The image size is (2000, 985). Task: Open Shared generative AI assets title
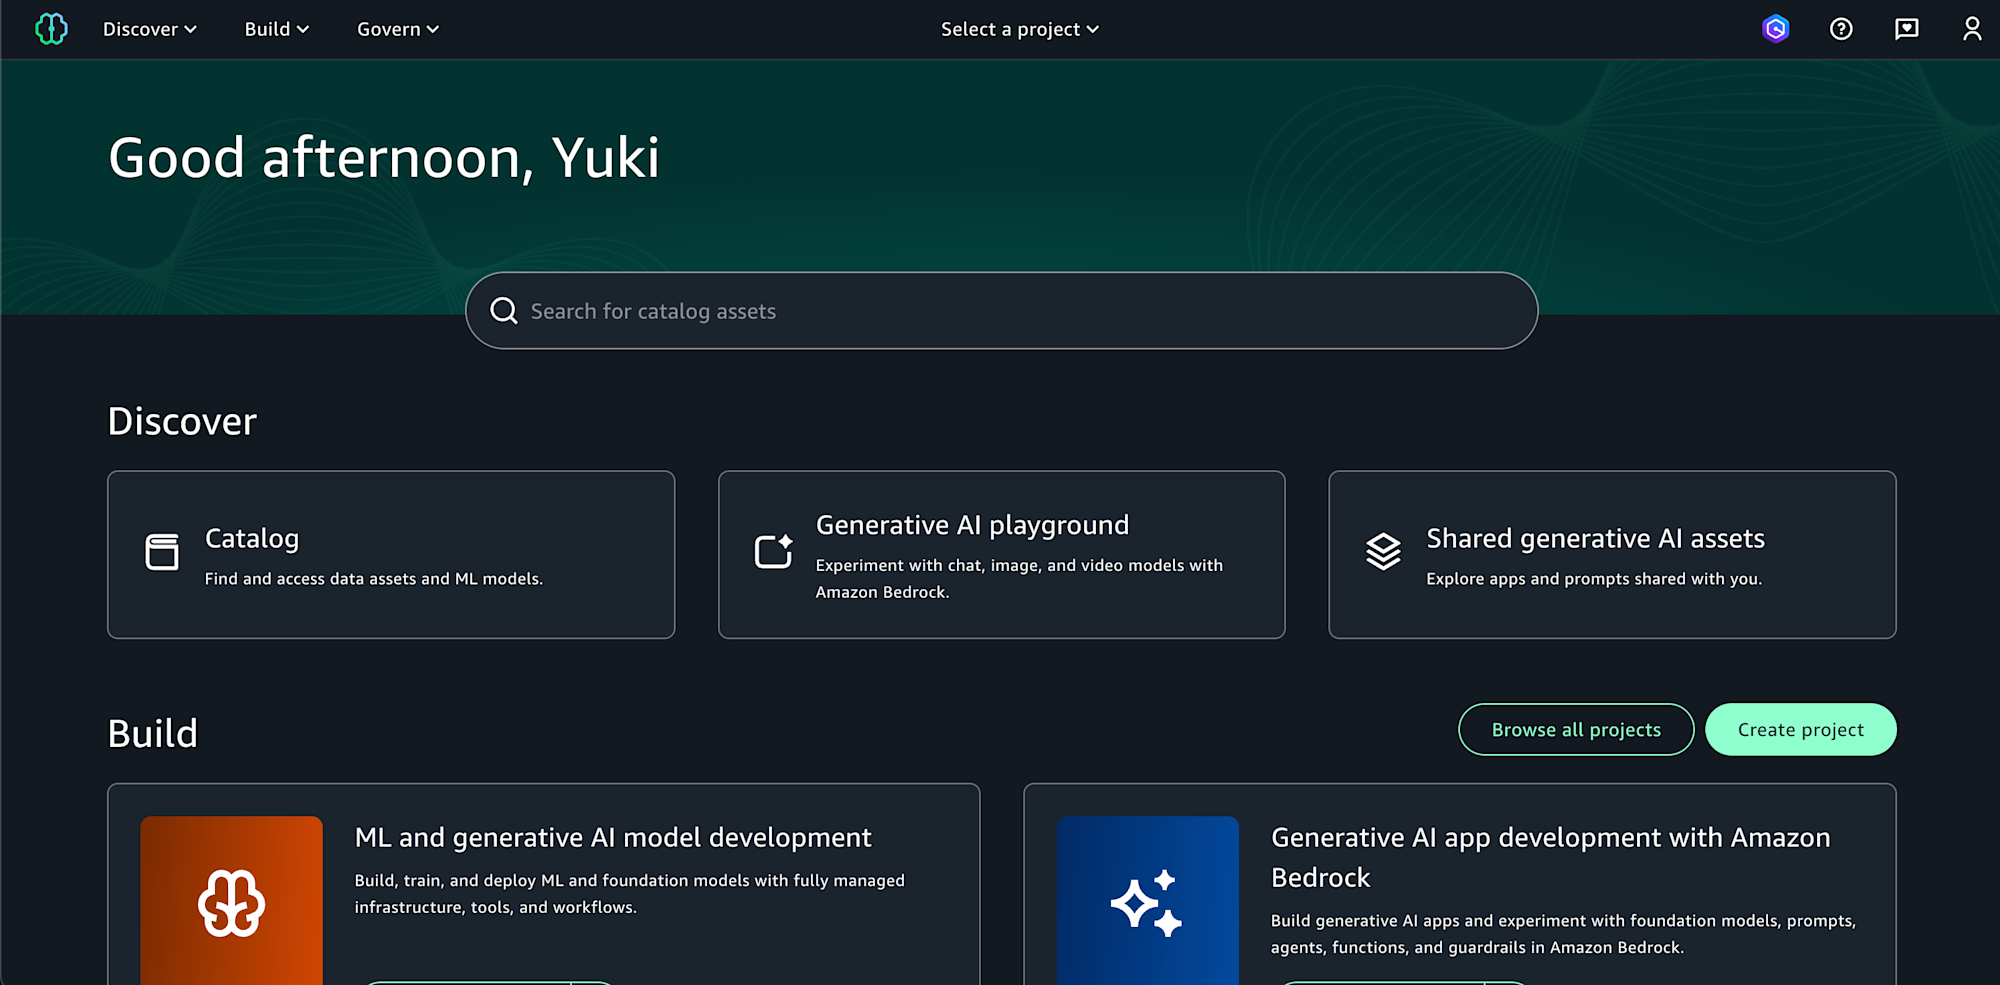coord(1595,539)
